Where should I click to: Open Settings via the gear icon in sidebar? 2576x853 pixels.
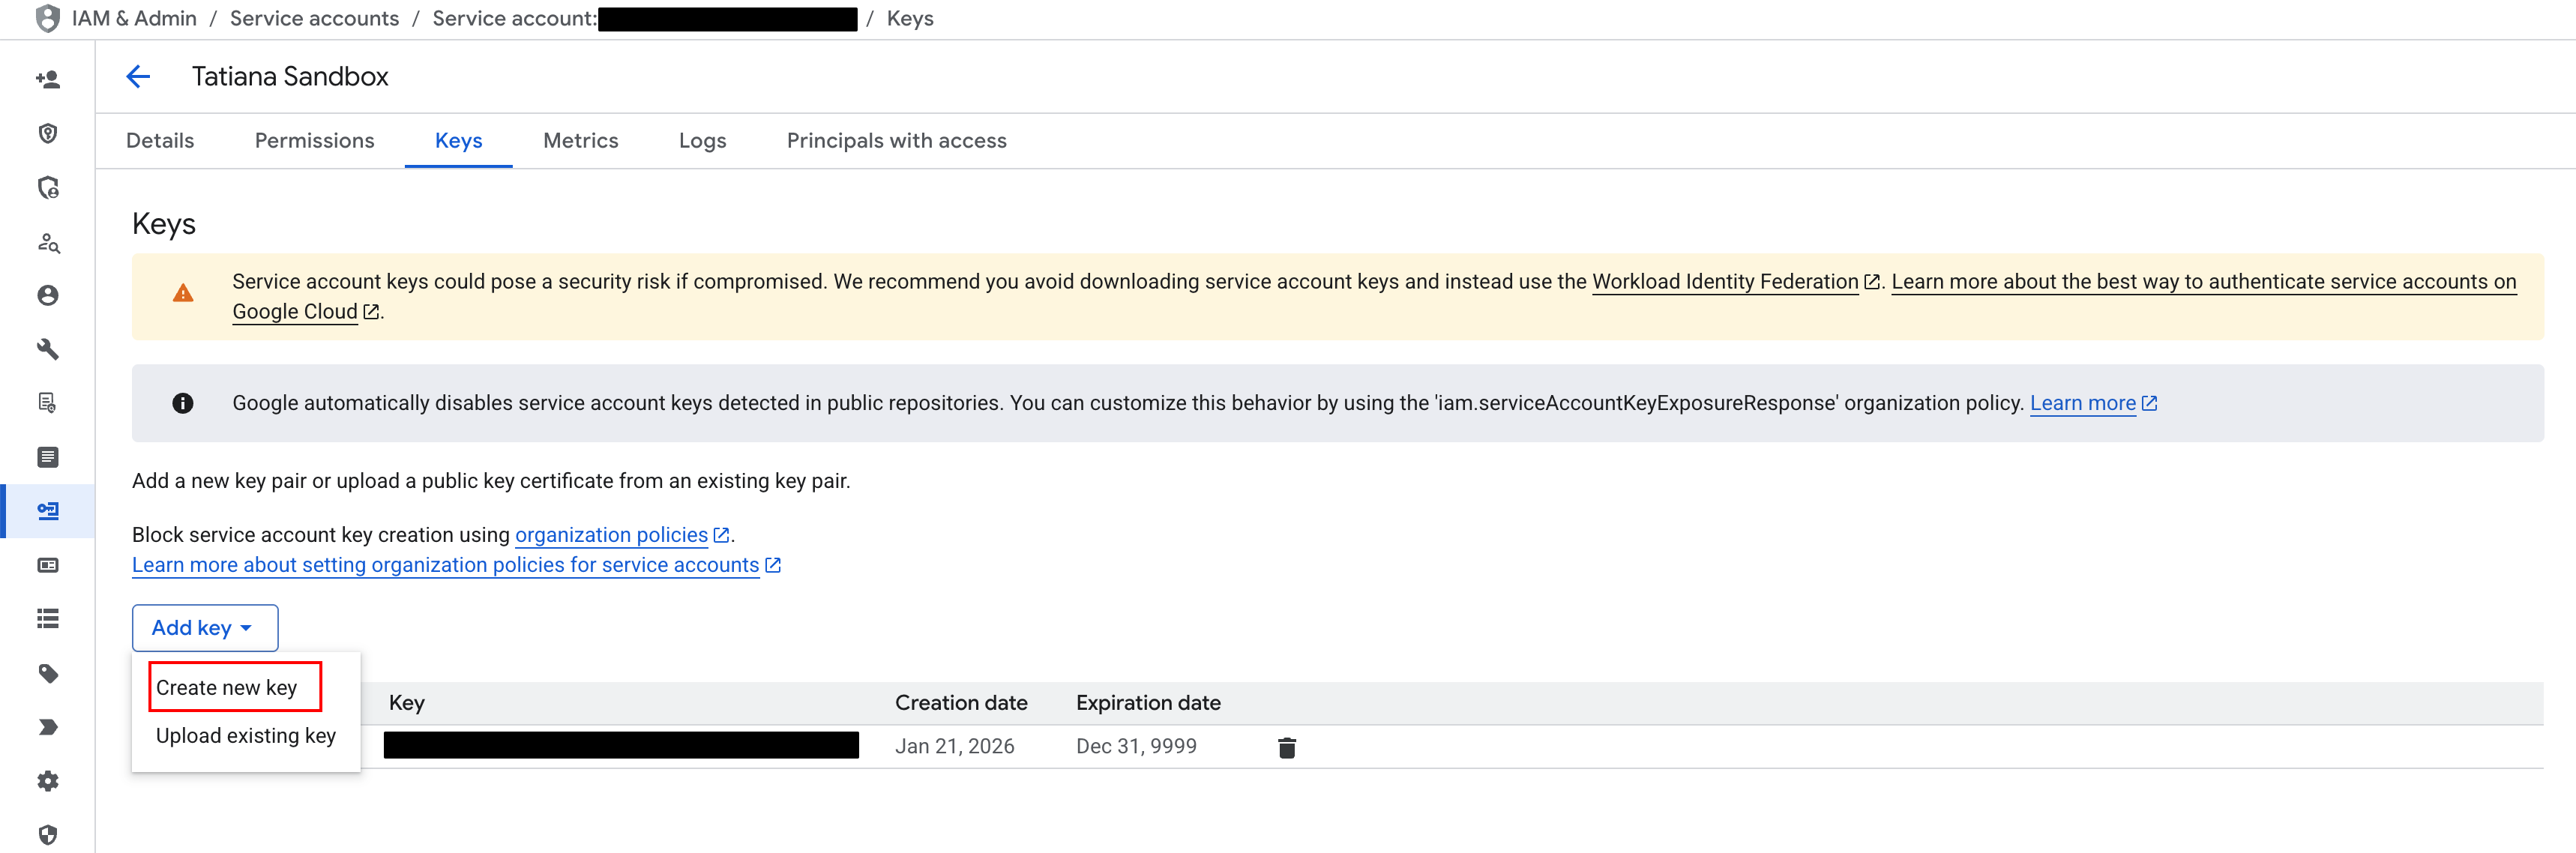tap(47, 781)
